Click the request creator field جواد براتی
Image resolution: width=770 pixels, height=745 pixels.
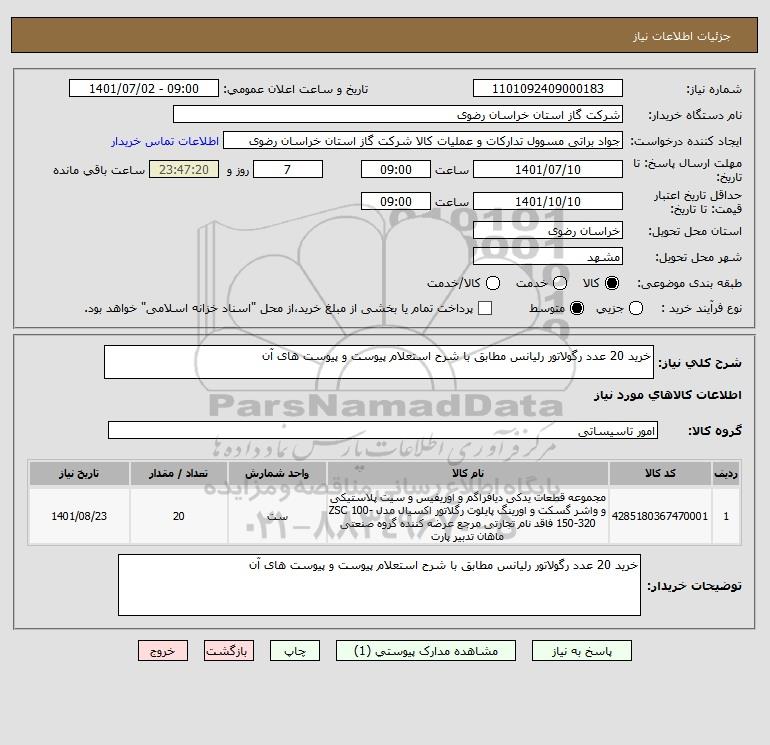pos(423,141)
